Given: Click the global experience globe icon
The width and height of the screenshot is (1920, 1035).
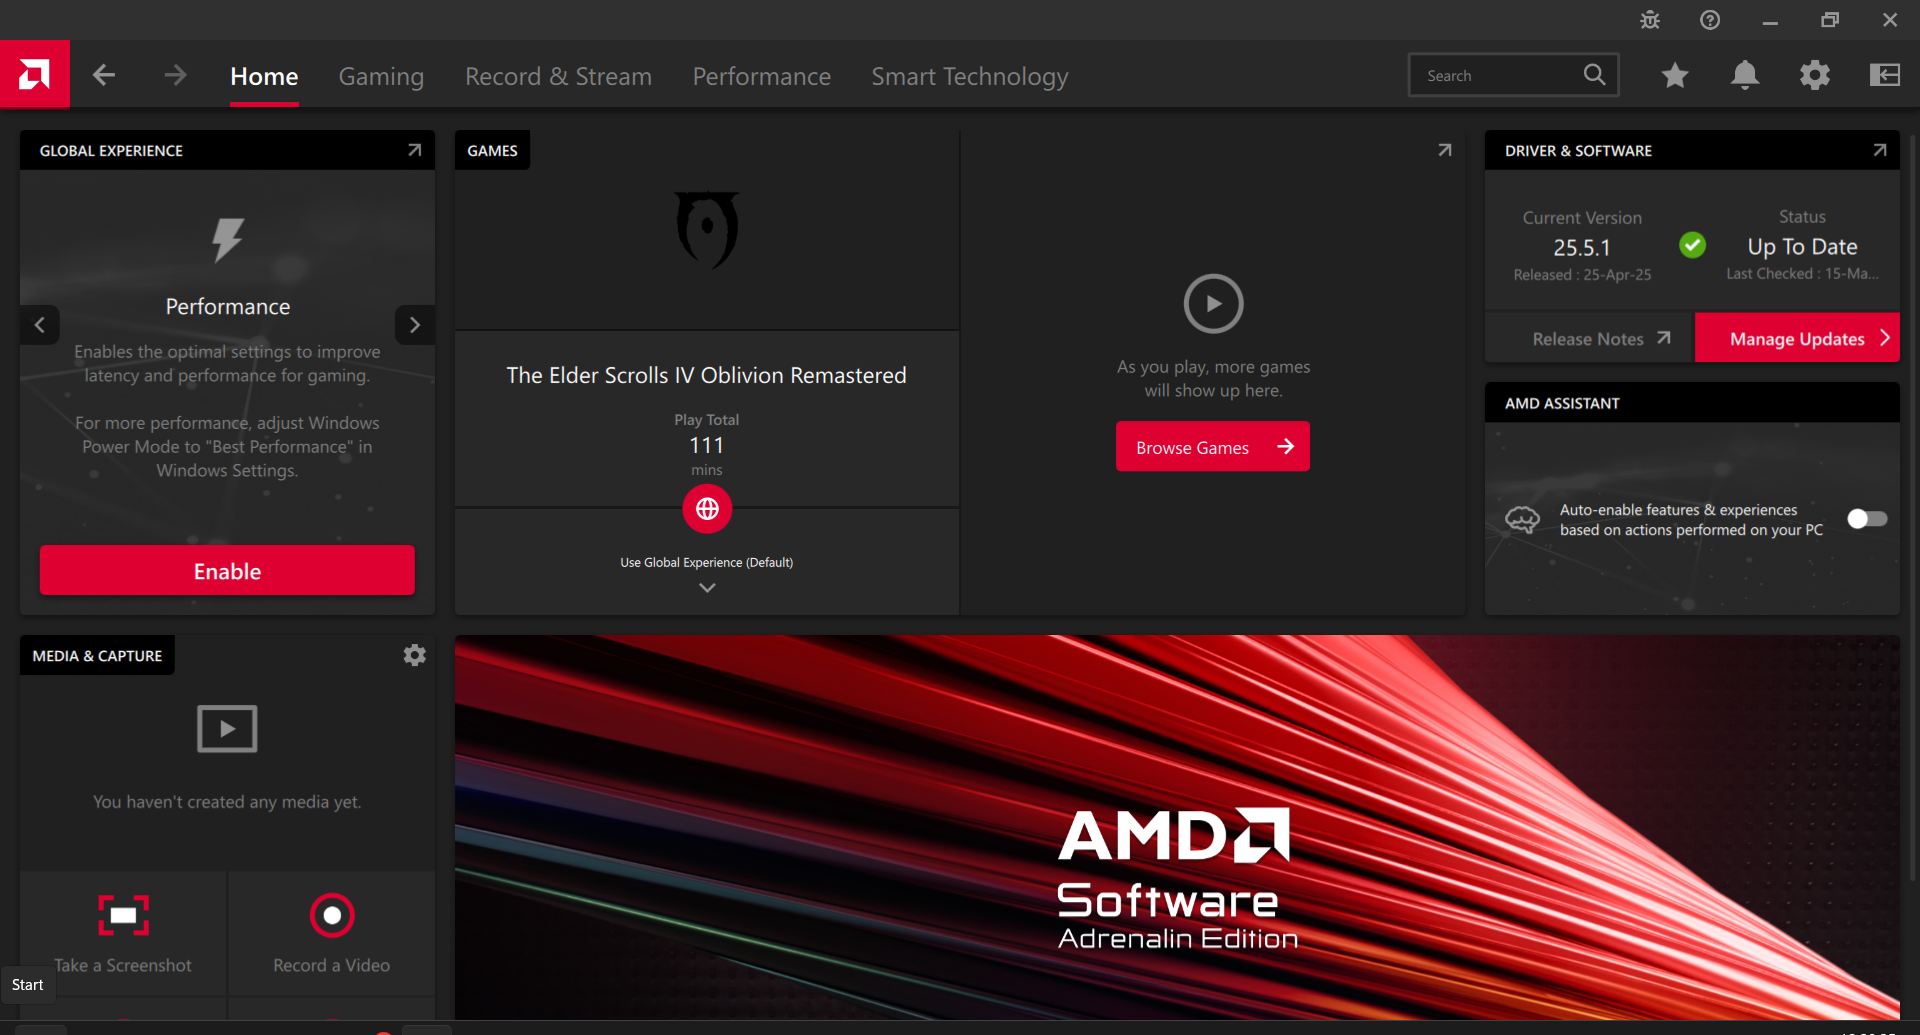Looking at the screenshot, I should (x=707, y=509).
